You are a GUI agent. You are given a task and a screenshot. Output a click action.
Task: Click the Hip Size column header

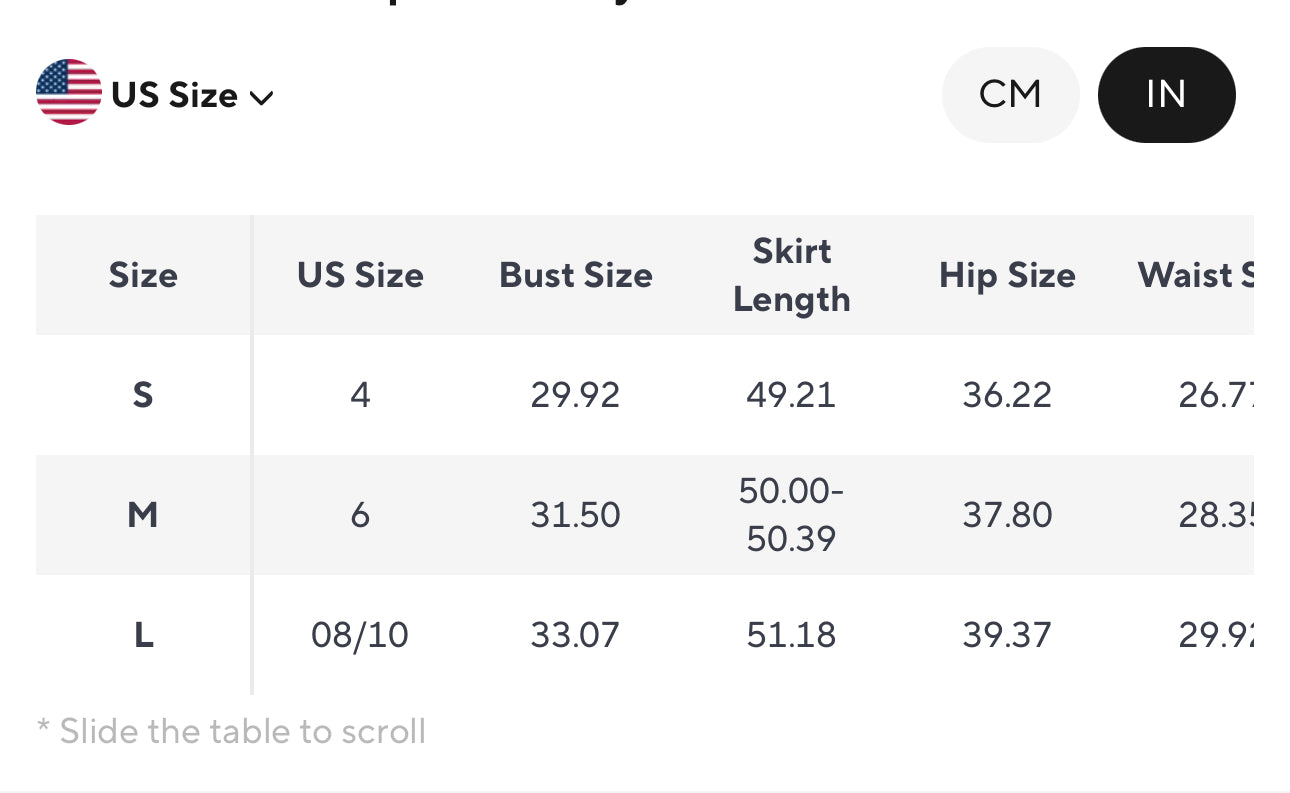1007,275
